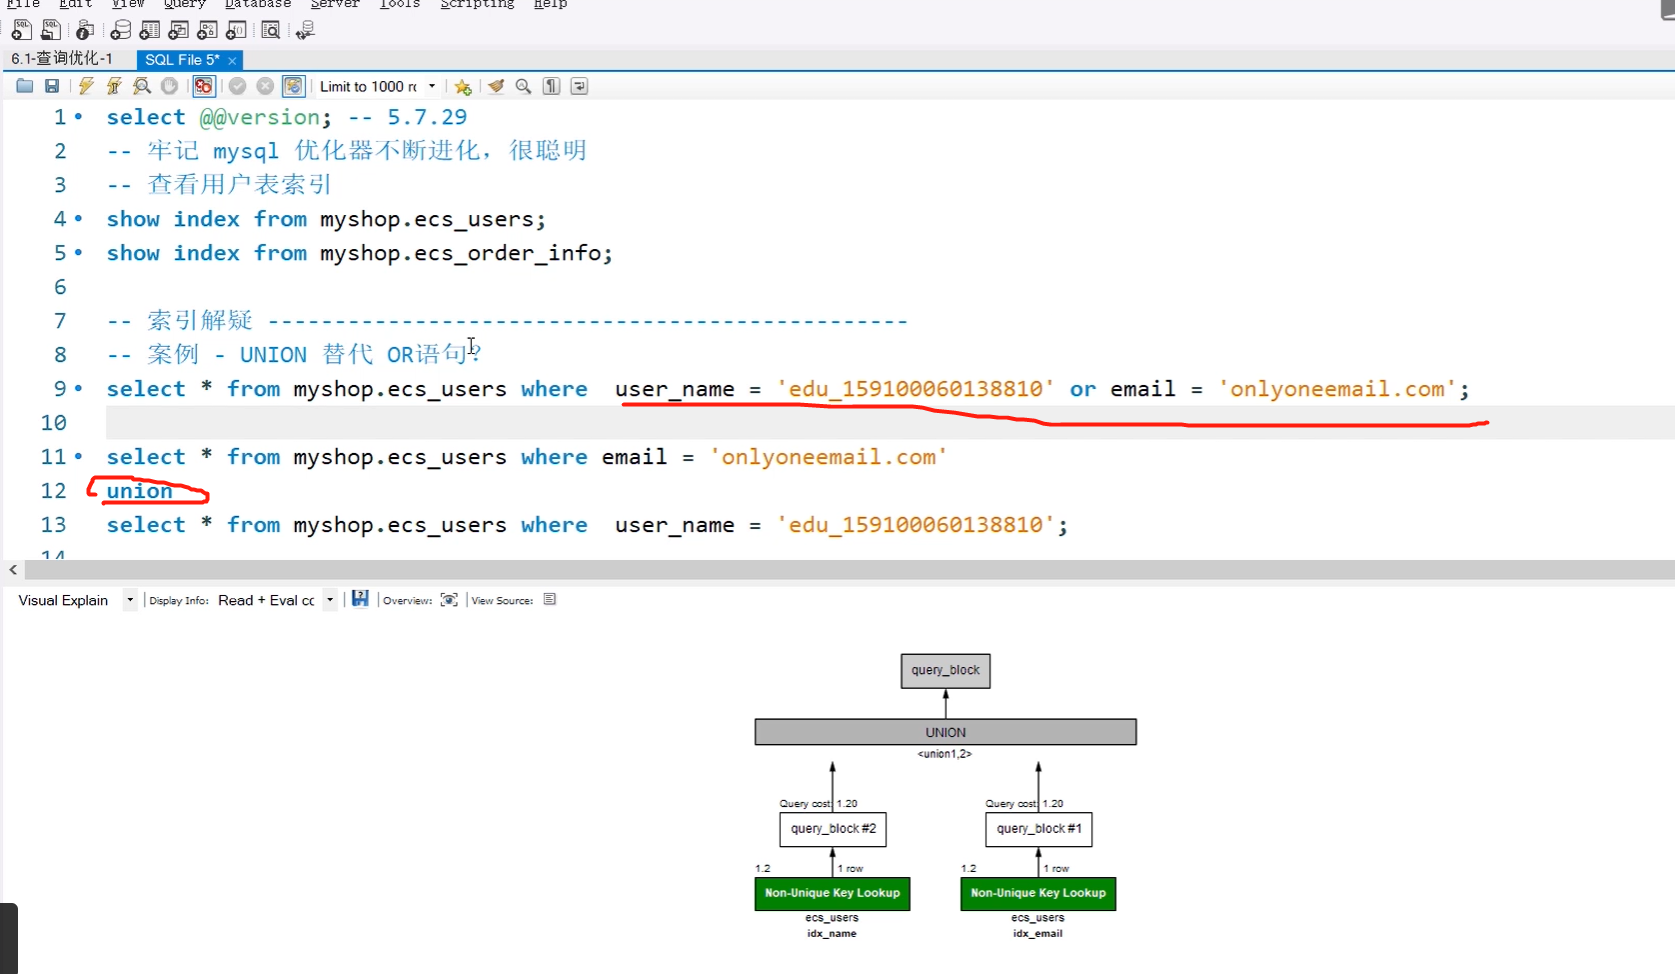1675x974 pixels.
Task: Select the SQL File 5* tab
Action: pyautogui.click(x=182, y=60)
